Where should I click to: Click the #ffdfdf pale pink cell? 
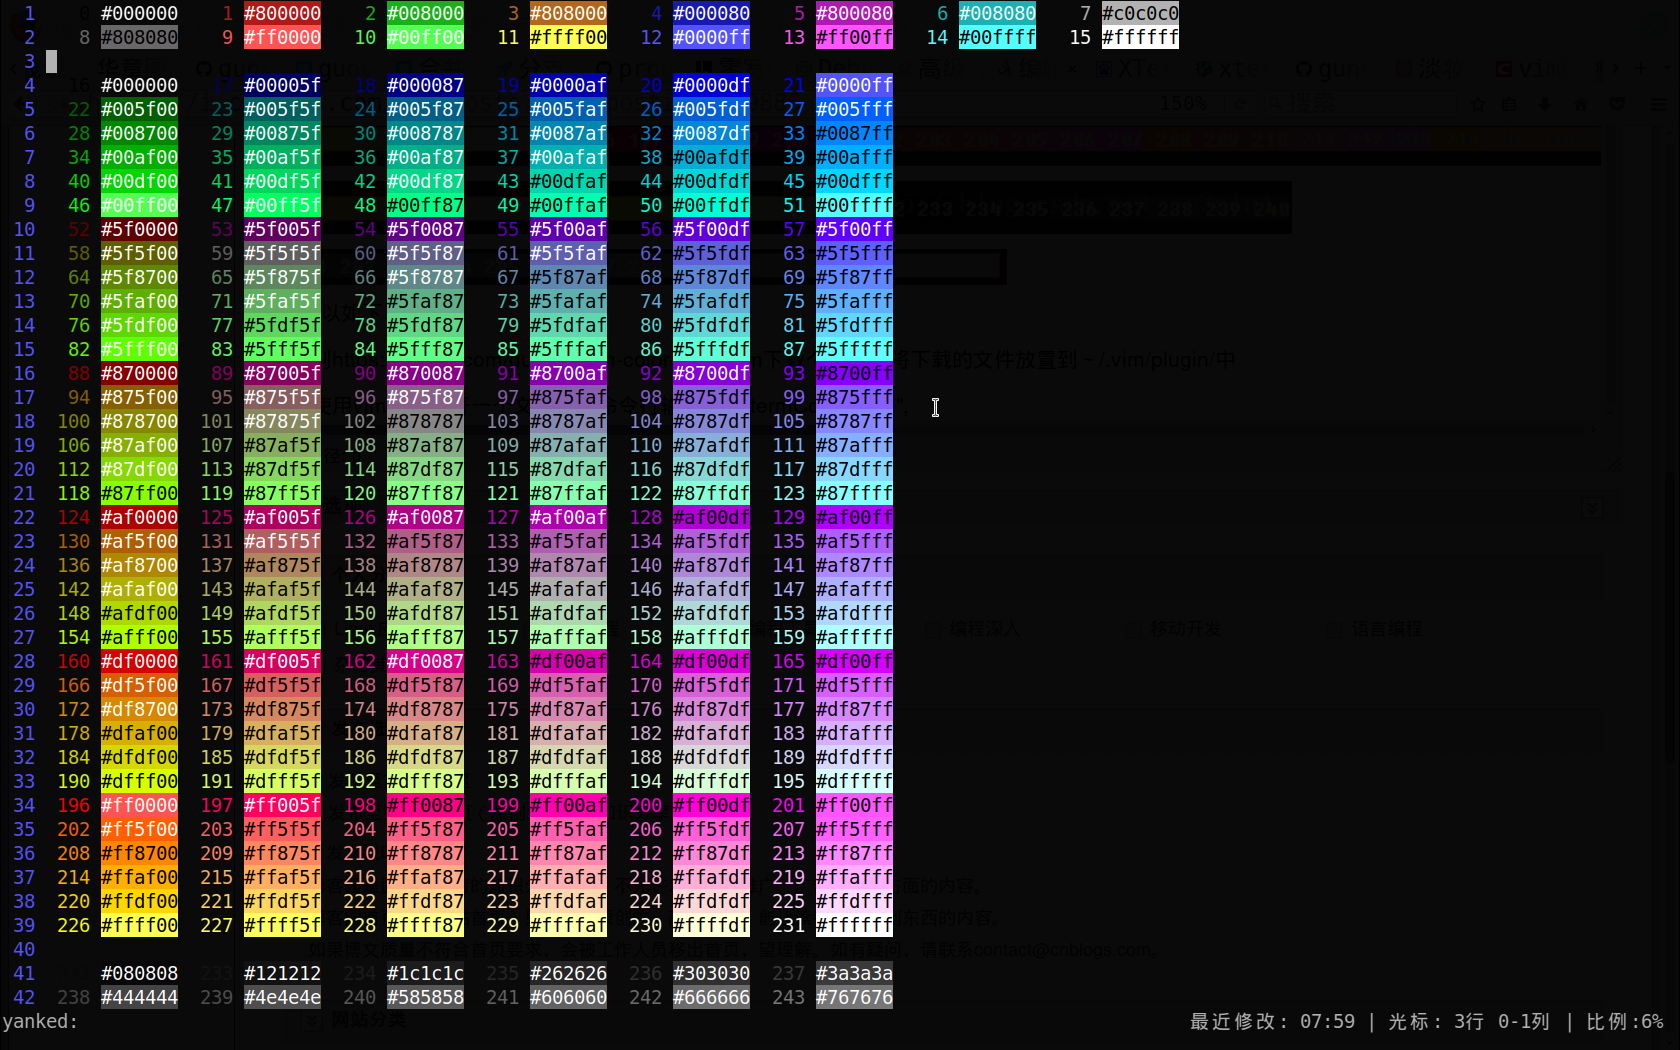coord(711,901)
